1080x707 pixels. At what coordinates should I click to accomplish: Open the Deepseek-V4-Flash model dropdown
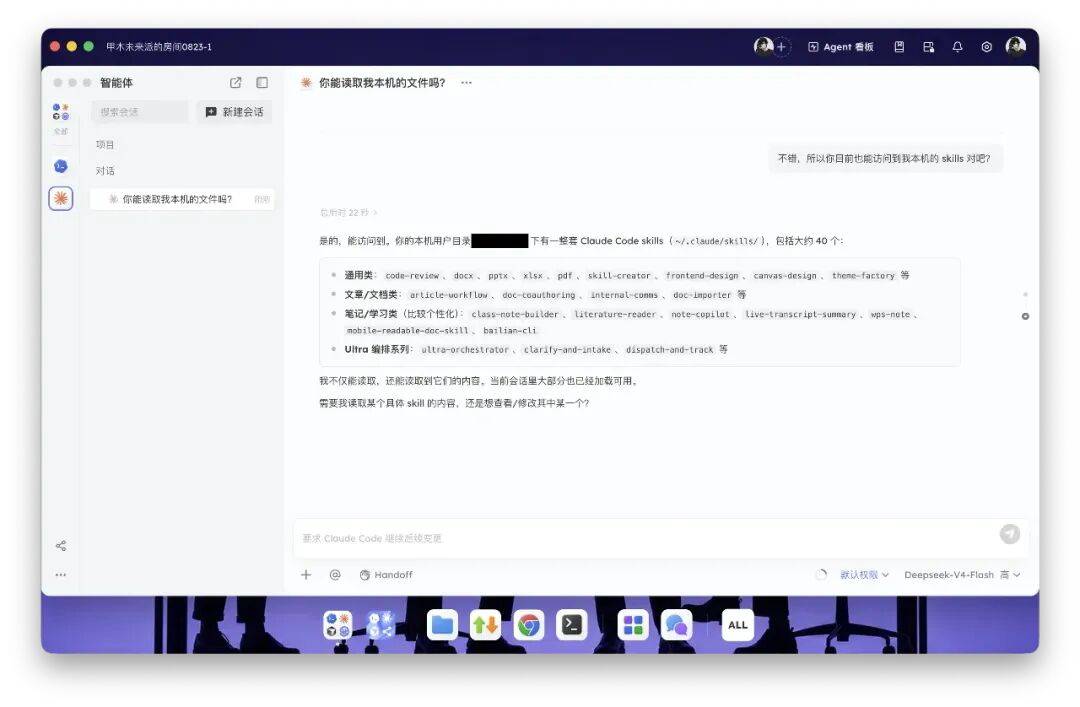click(962, 575)
